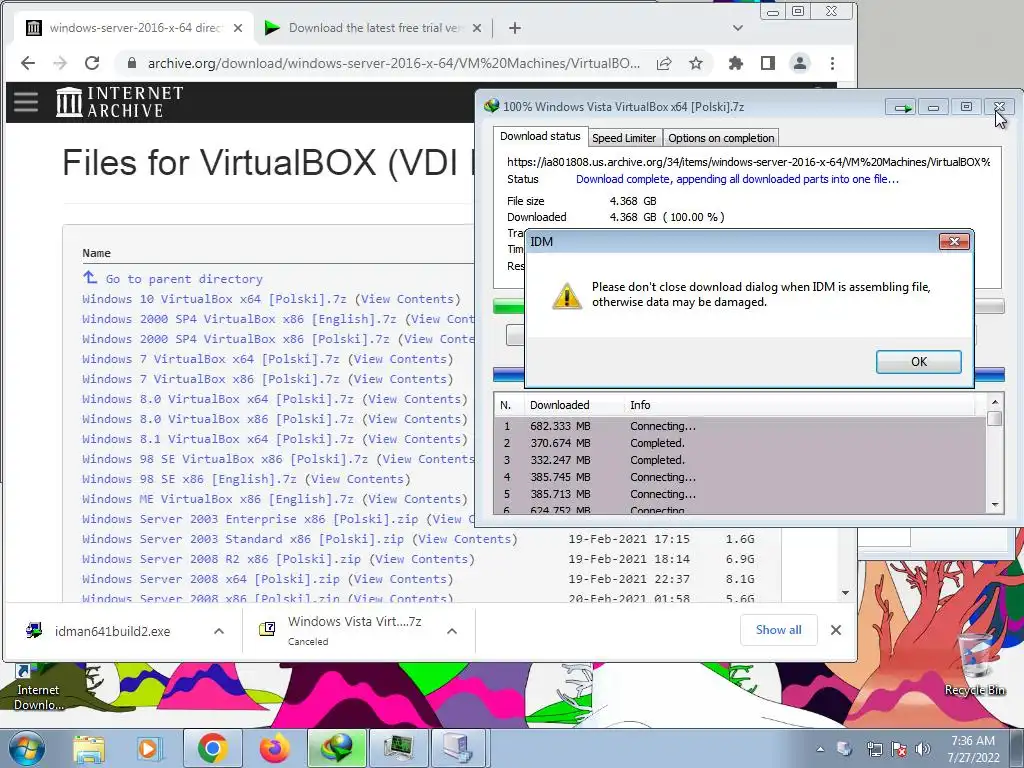Viewport: 1024px width, 768px height.
Task: Select connection row 2 with 370.674 MB
Action: point(740,443)
